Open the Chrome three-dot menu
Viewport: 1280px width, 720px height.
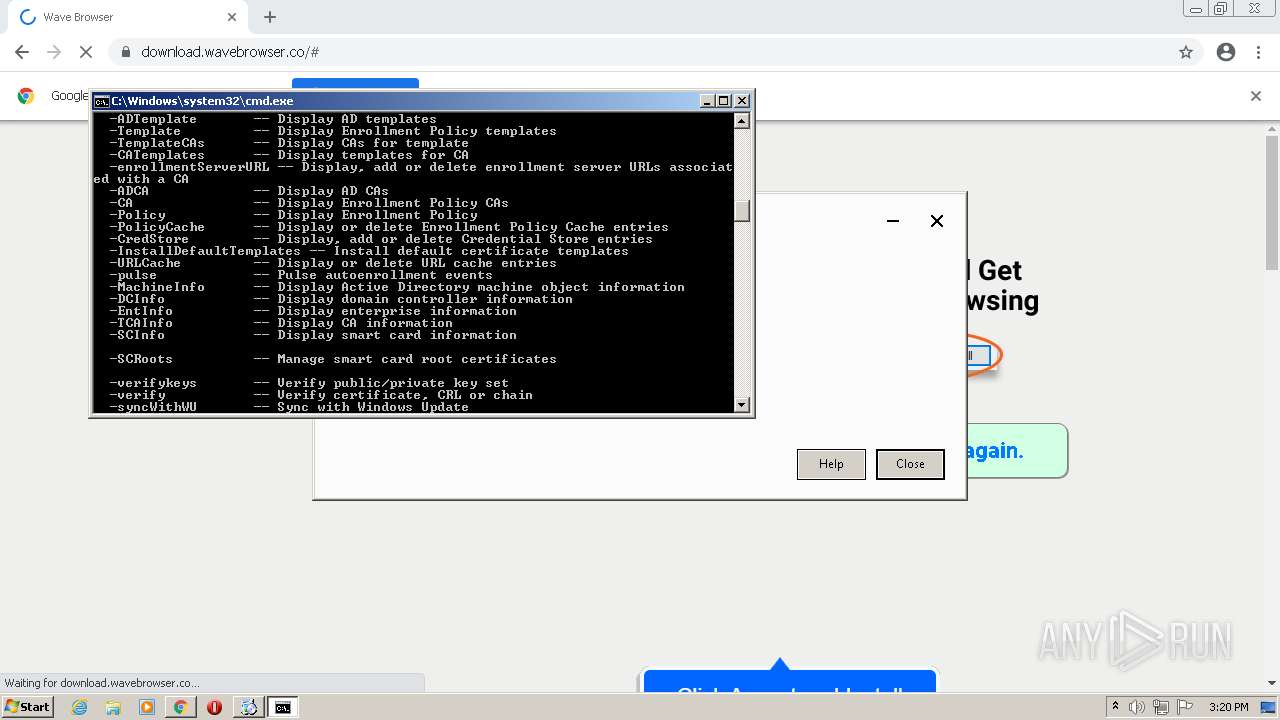[x=1259, y=52]
